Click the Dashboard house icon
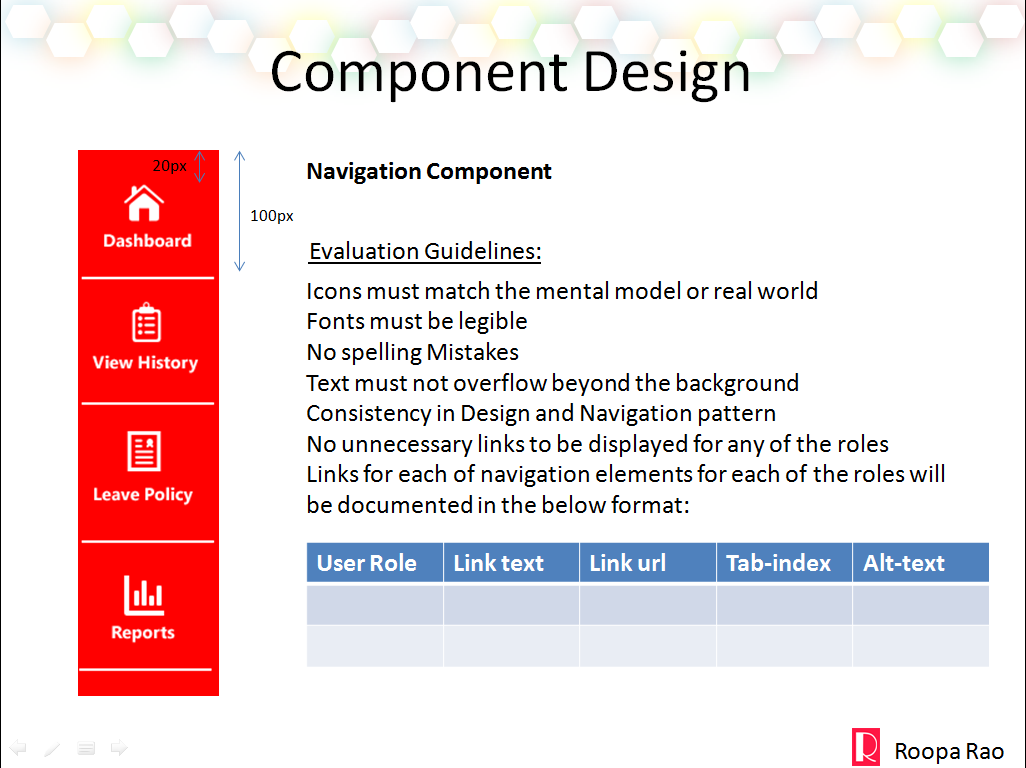The width and height of the screenshot is (1026, 768). (x=144, y=203)
